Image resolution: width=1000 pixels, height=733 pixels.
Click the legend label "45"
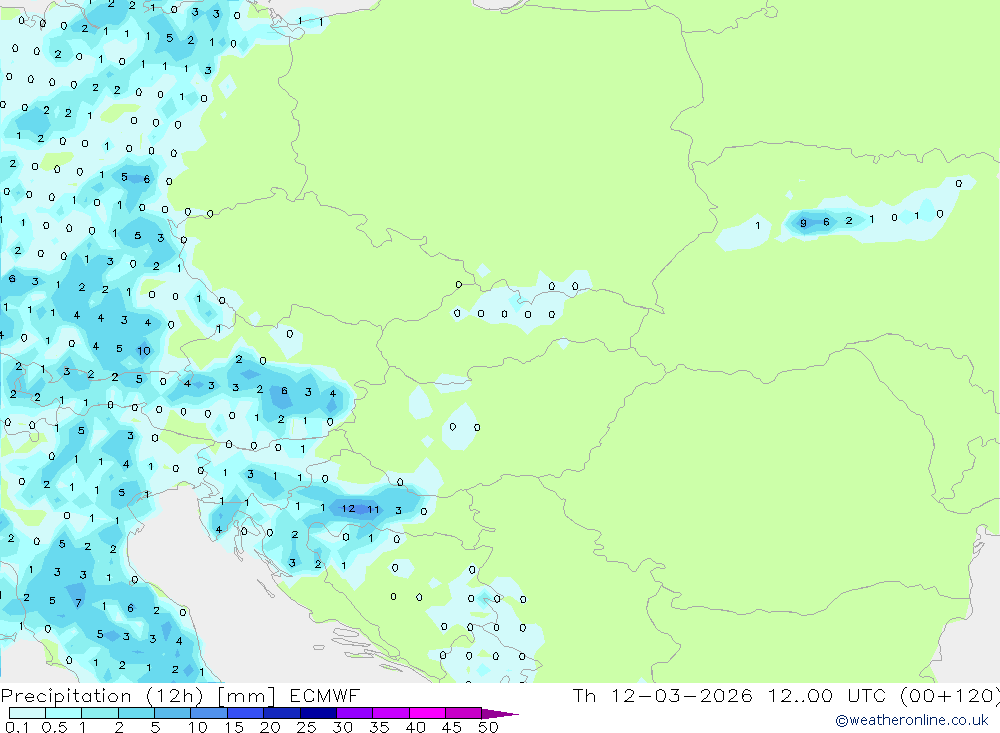coord(452,727)
